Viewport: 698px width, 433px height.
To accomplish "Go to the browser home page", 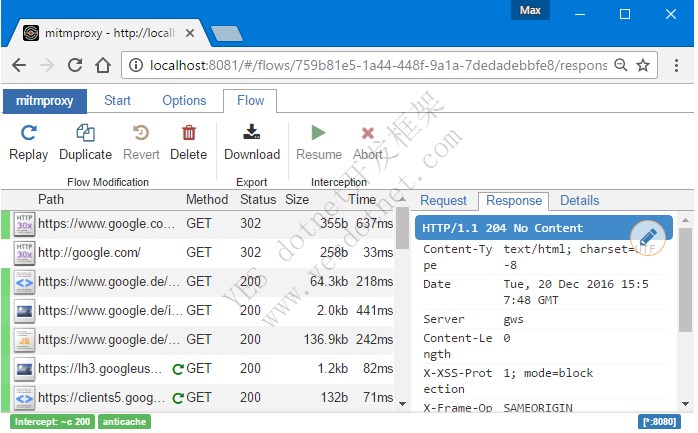I will pos(103,65).
